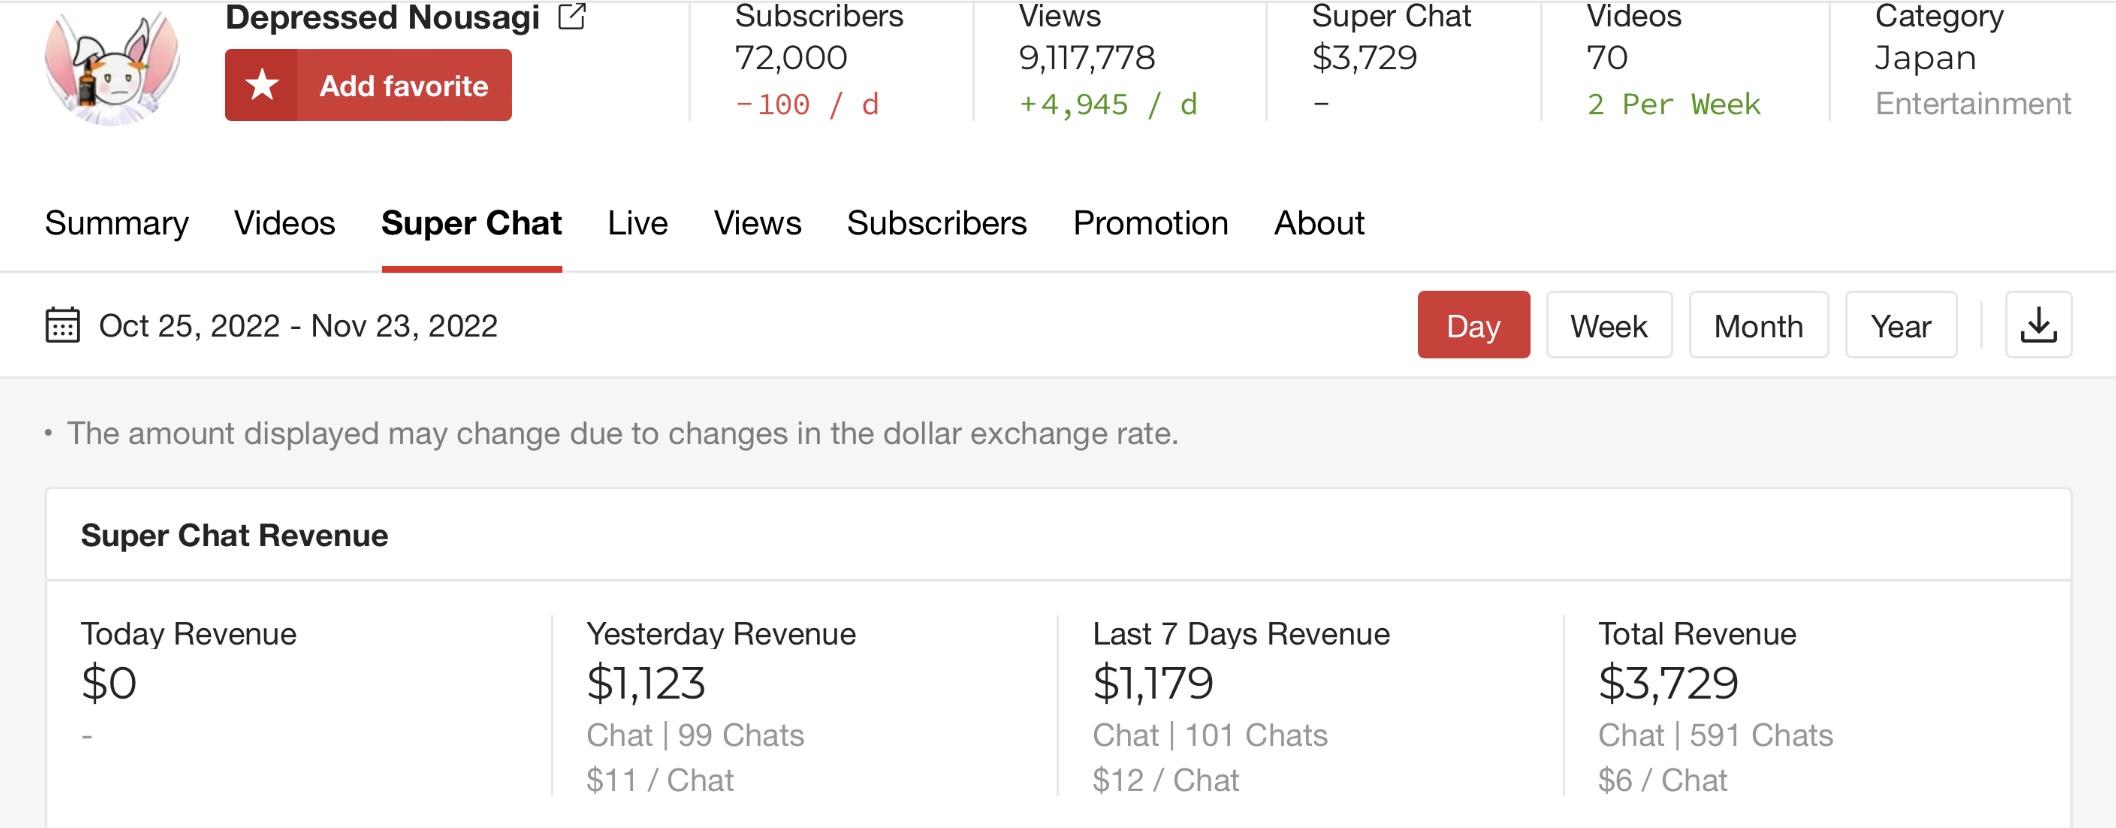Click the Total Revenue value in the revenue card
The width and height of the screenshot is (2116, 828).
pos(1668,683)
